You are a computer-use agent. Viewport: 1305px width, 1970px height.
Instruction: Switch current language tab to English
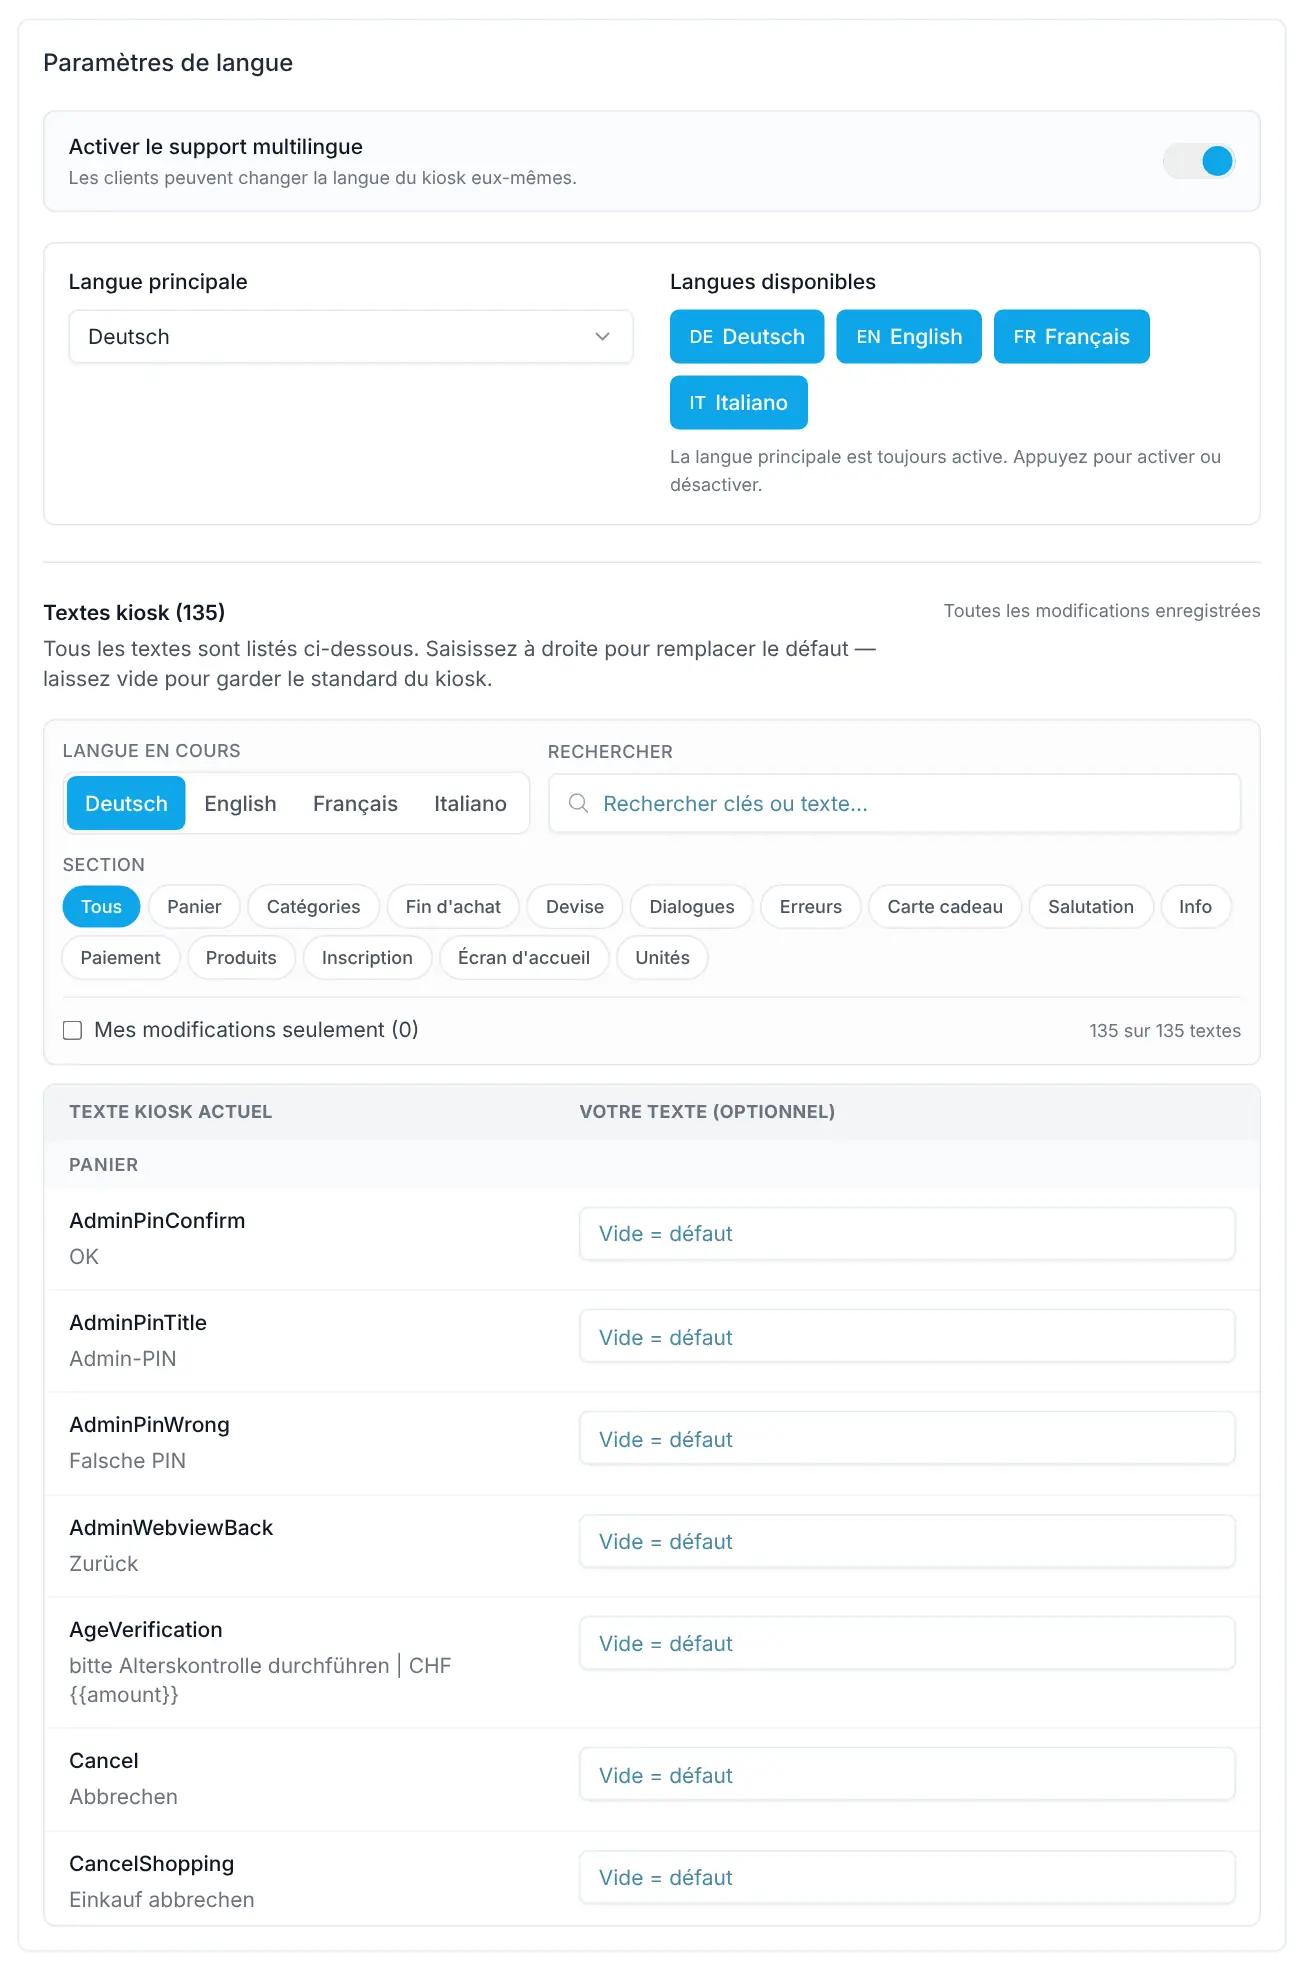tap(240, 804)
